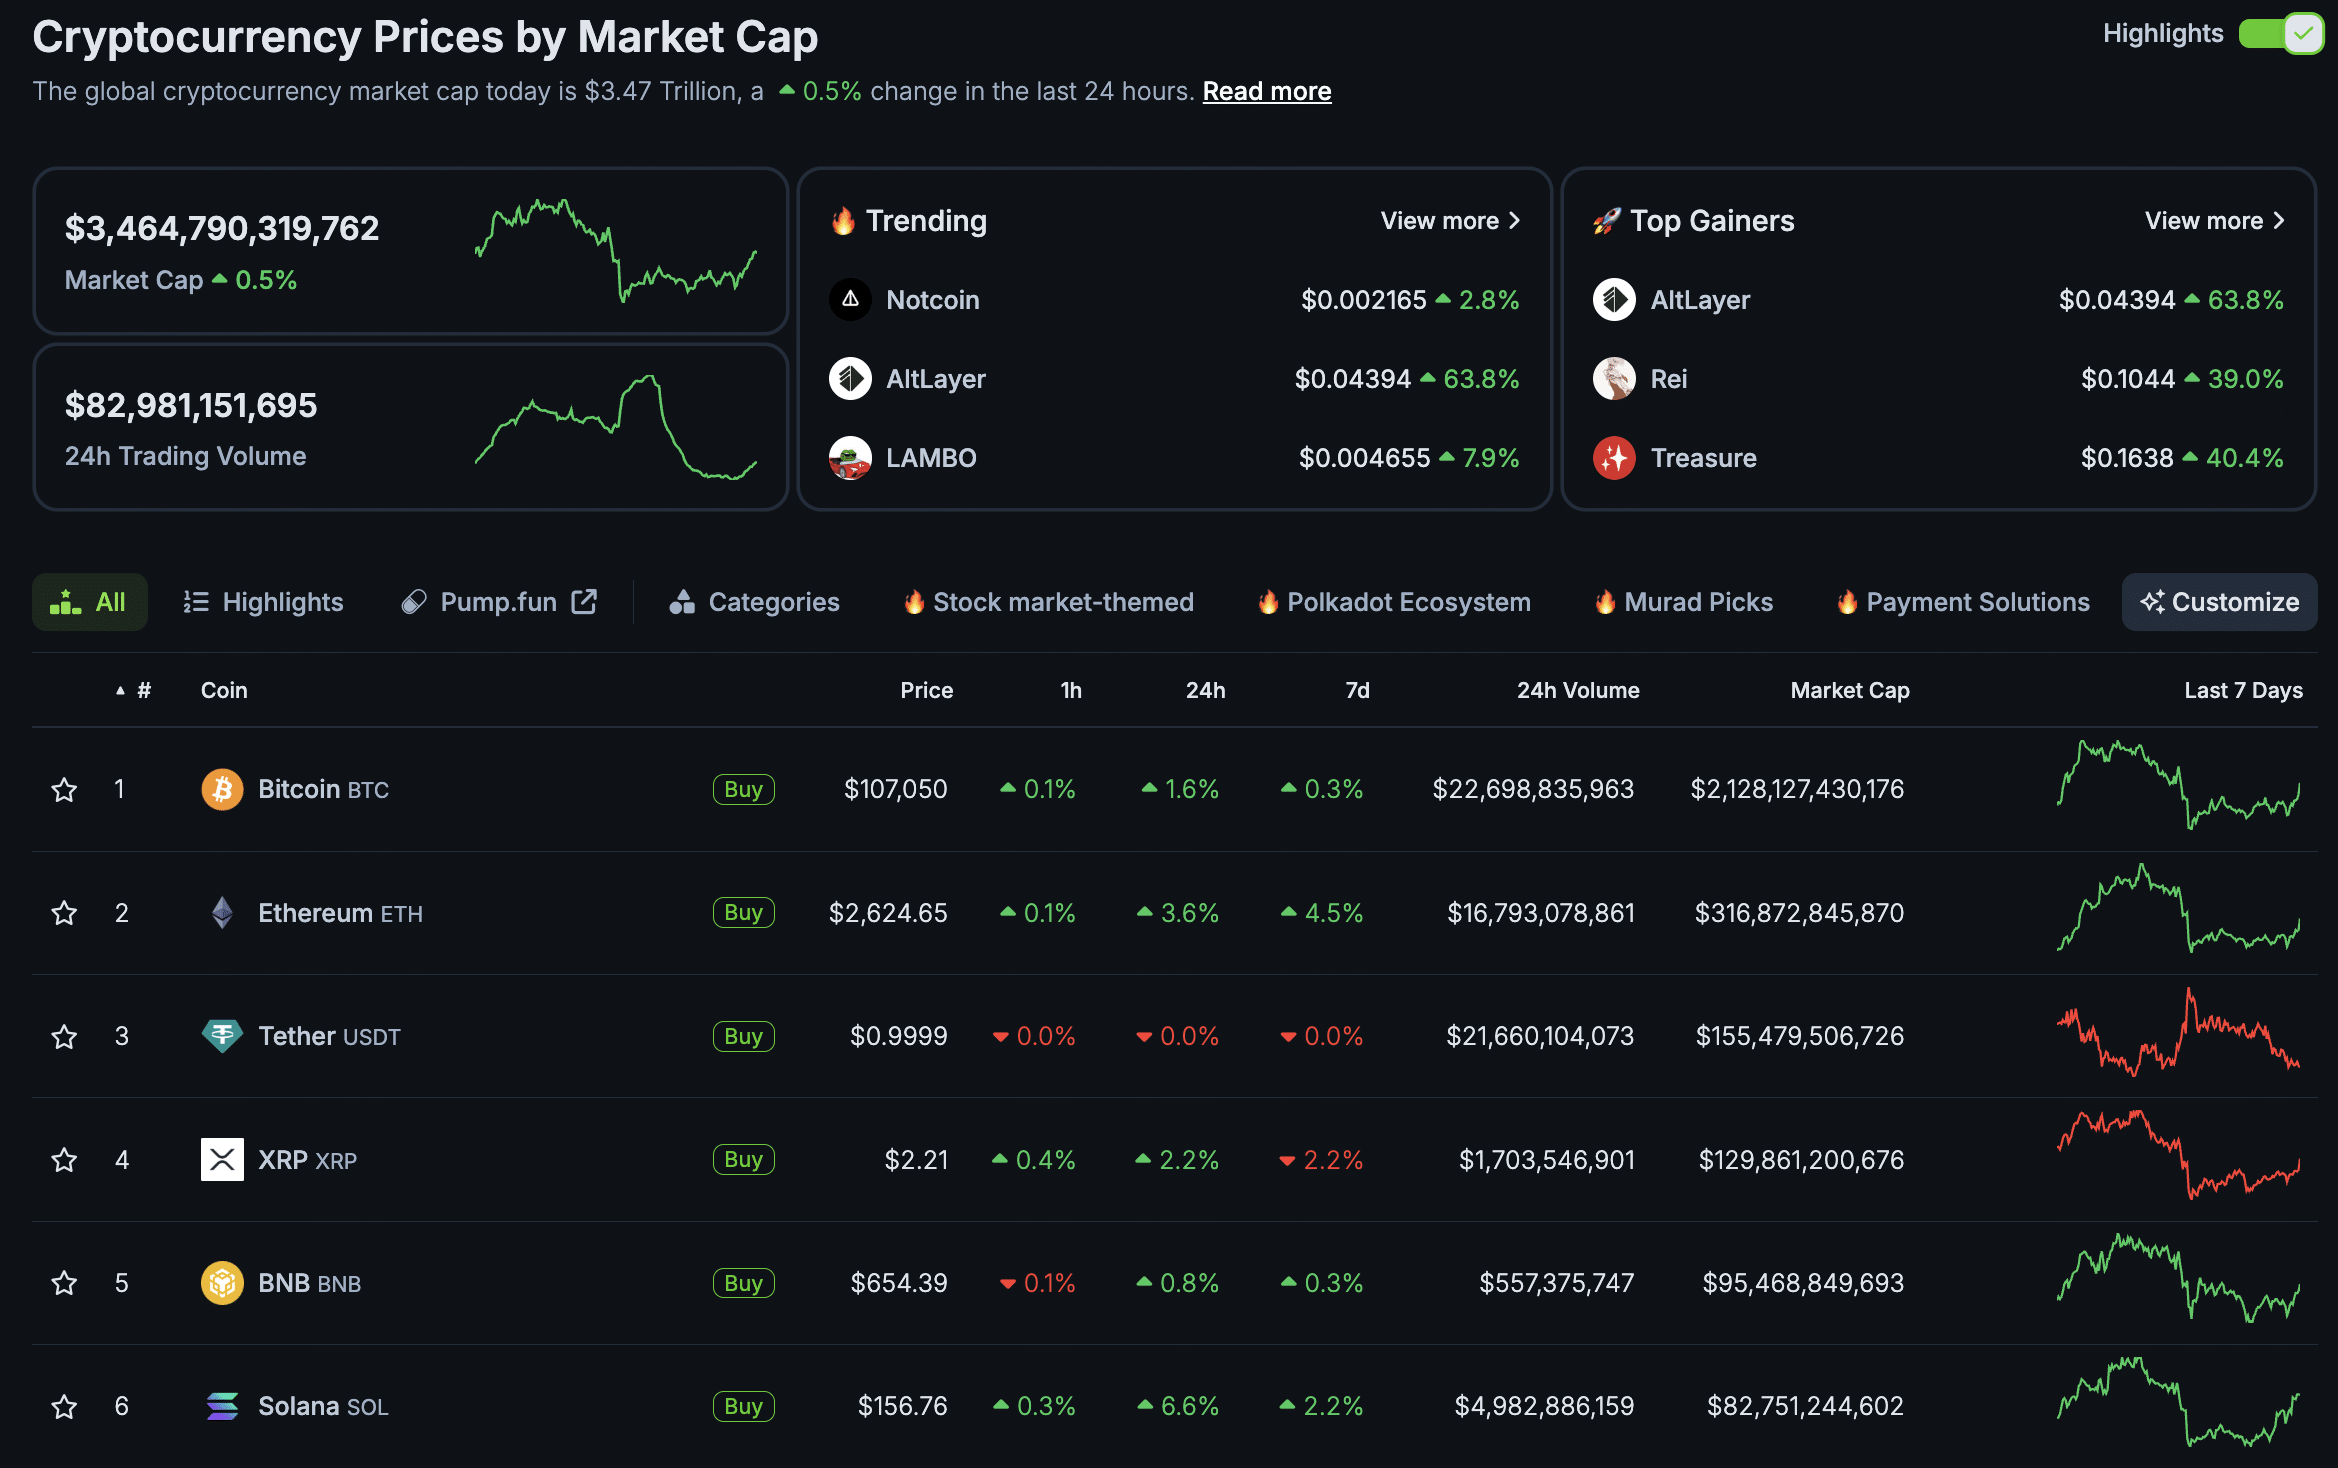
Task: Sort by 1h change column
Action: click(x=1071, y=690)
